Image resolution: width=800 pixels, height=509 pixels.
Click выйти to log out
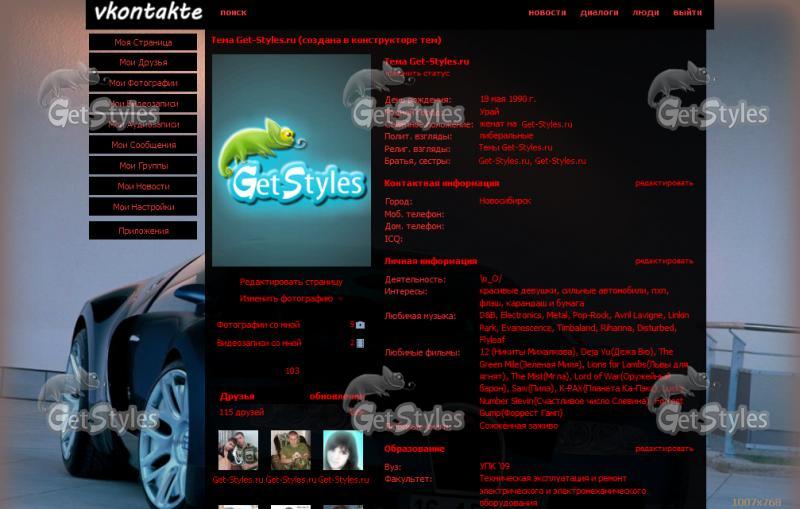click(687, 13)
